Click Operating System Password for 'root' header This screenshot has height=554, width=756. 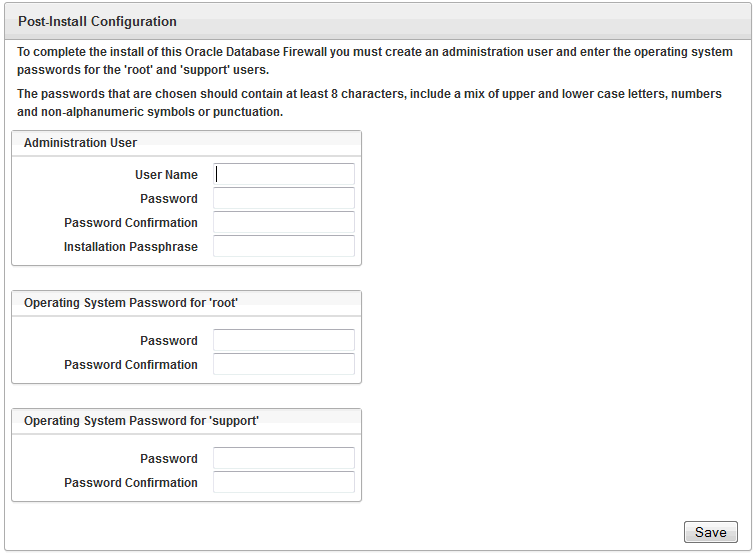(131, 303)
